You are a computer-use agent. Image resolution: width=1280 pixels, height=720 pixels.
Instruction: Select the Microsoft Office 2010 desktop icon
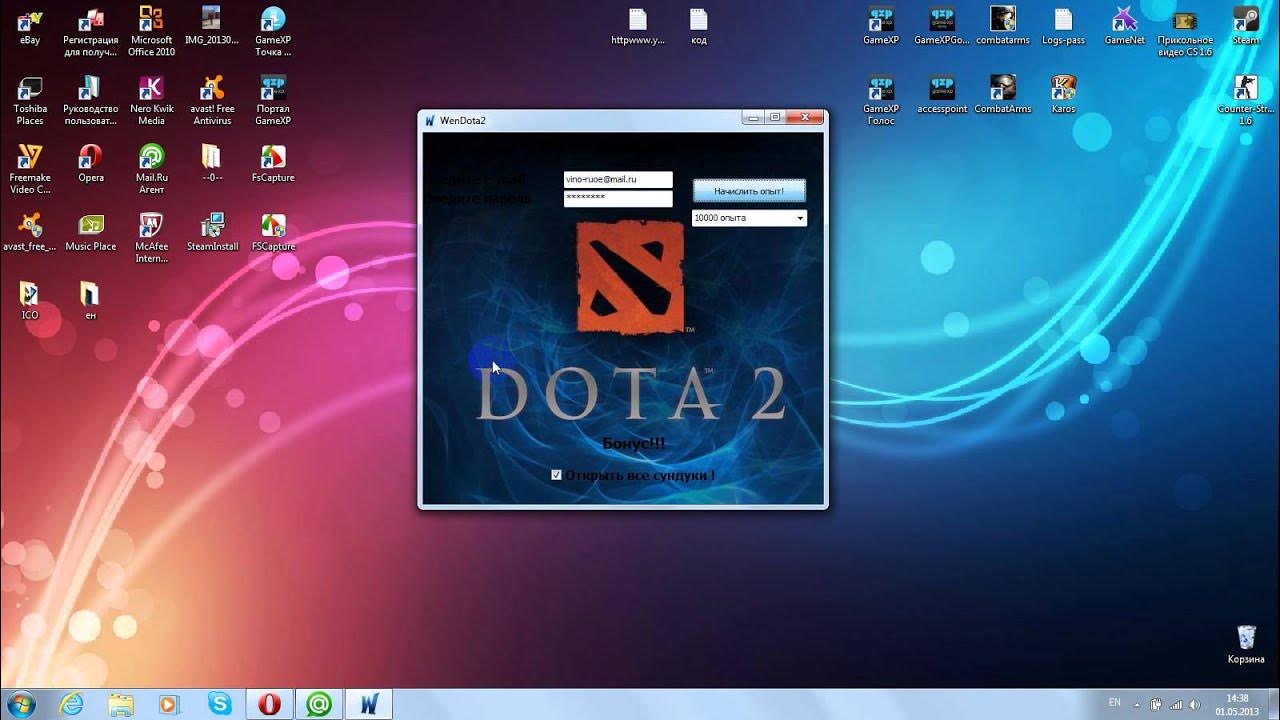(151, 31)
